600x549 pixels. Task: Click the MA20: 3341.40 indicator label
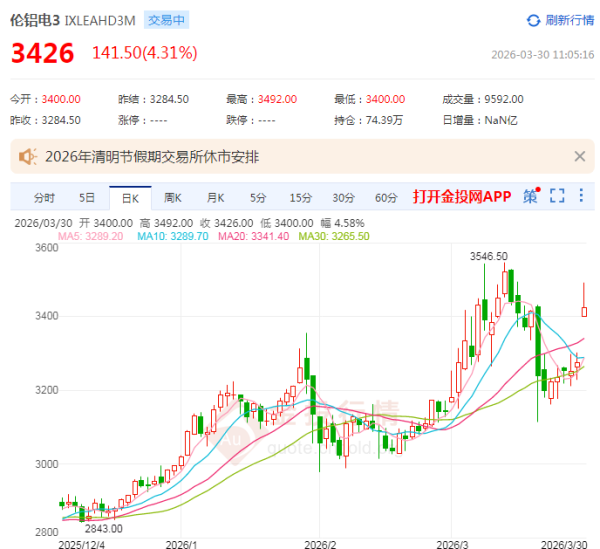pyautogui.click(x=253, y=236)
